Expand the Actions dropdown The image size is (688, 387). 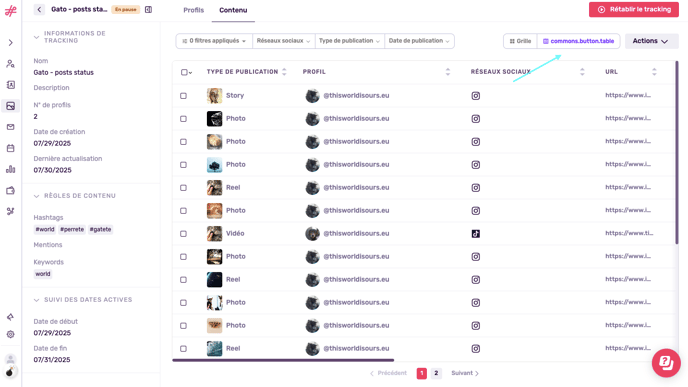click(651, 41)
